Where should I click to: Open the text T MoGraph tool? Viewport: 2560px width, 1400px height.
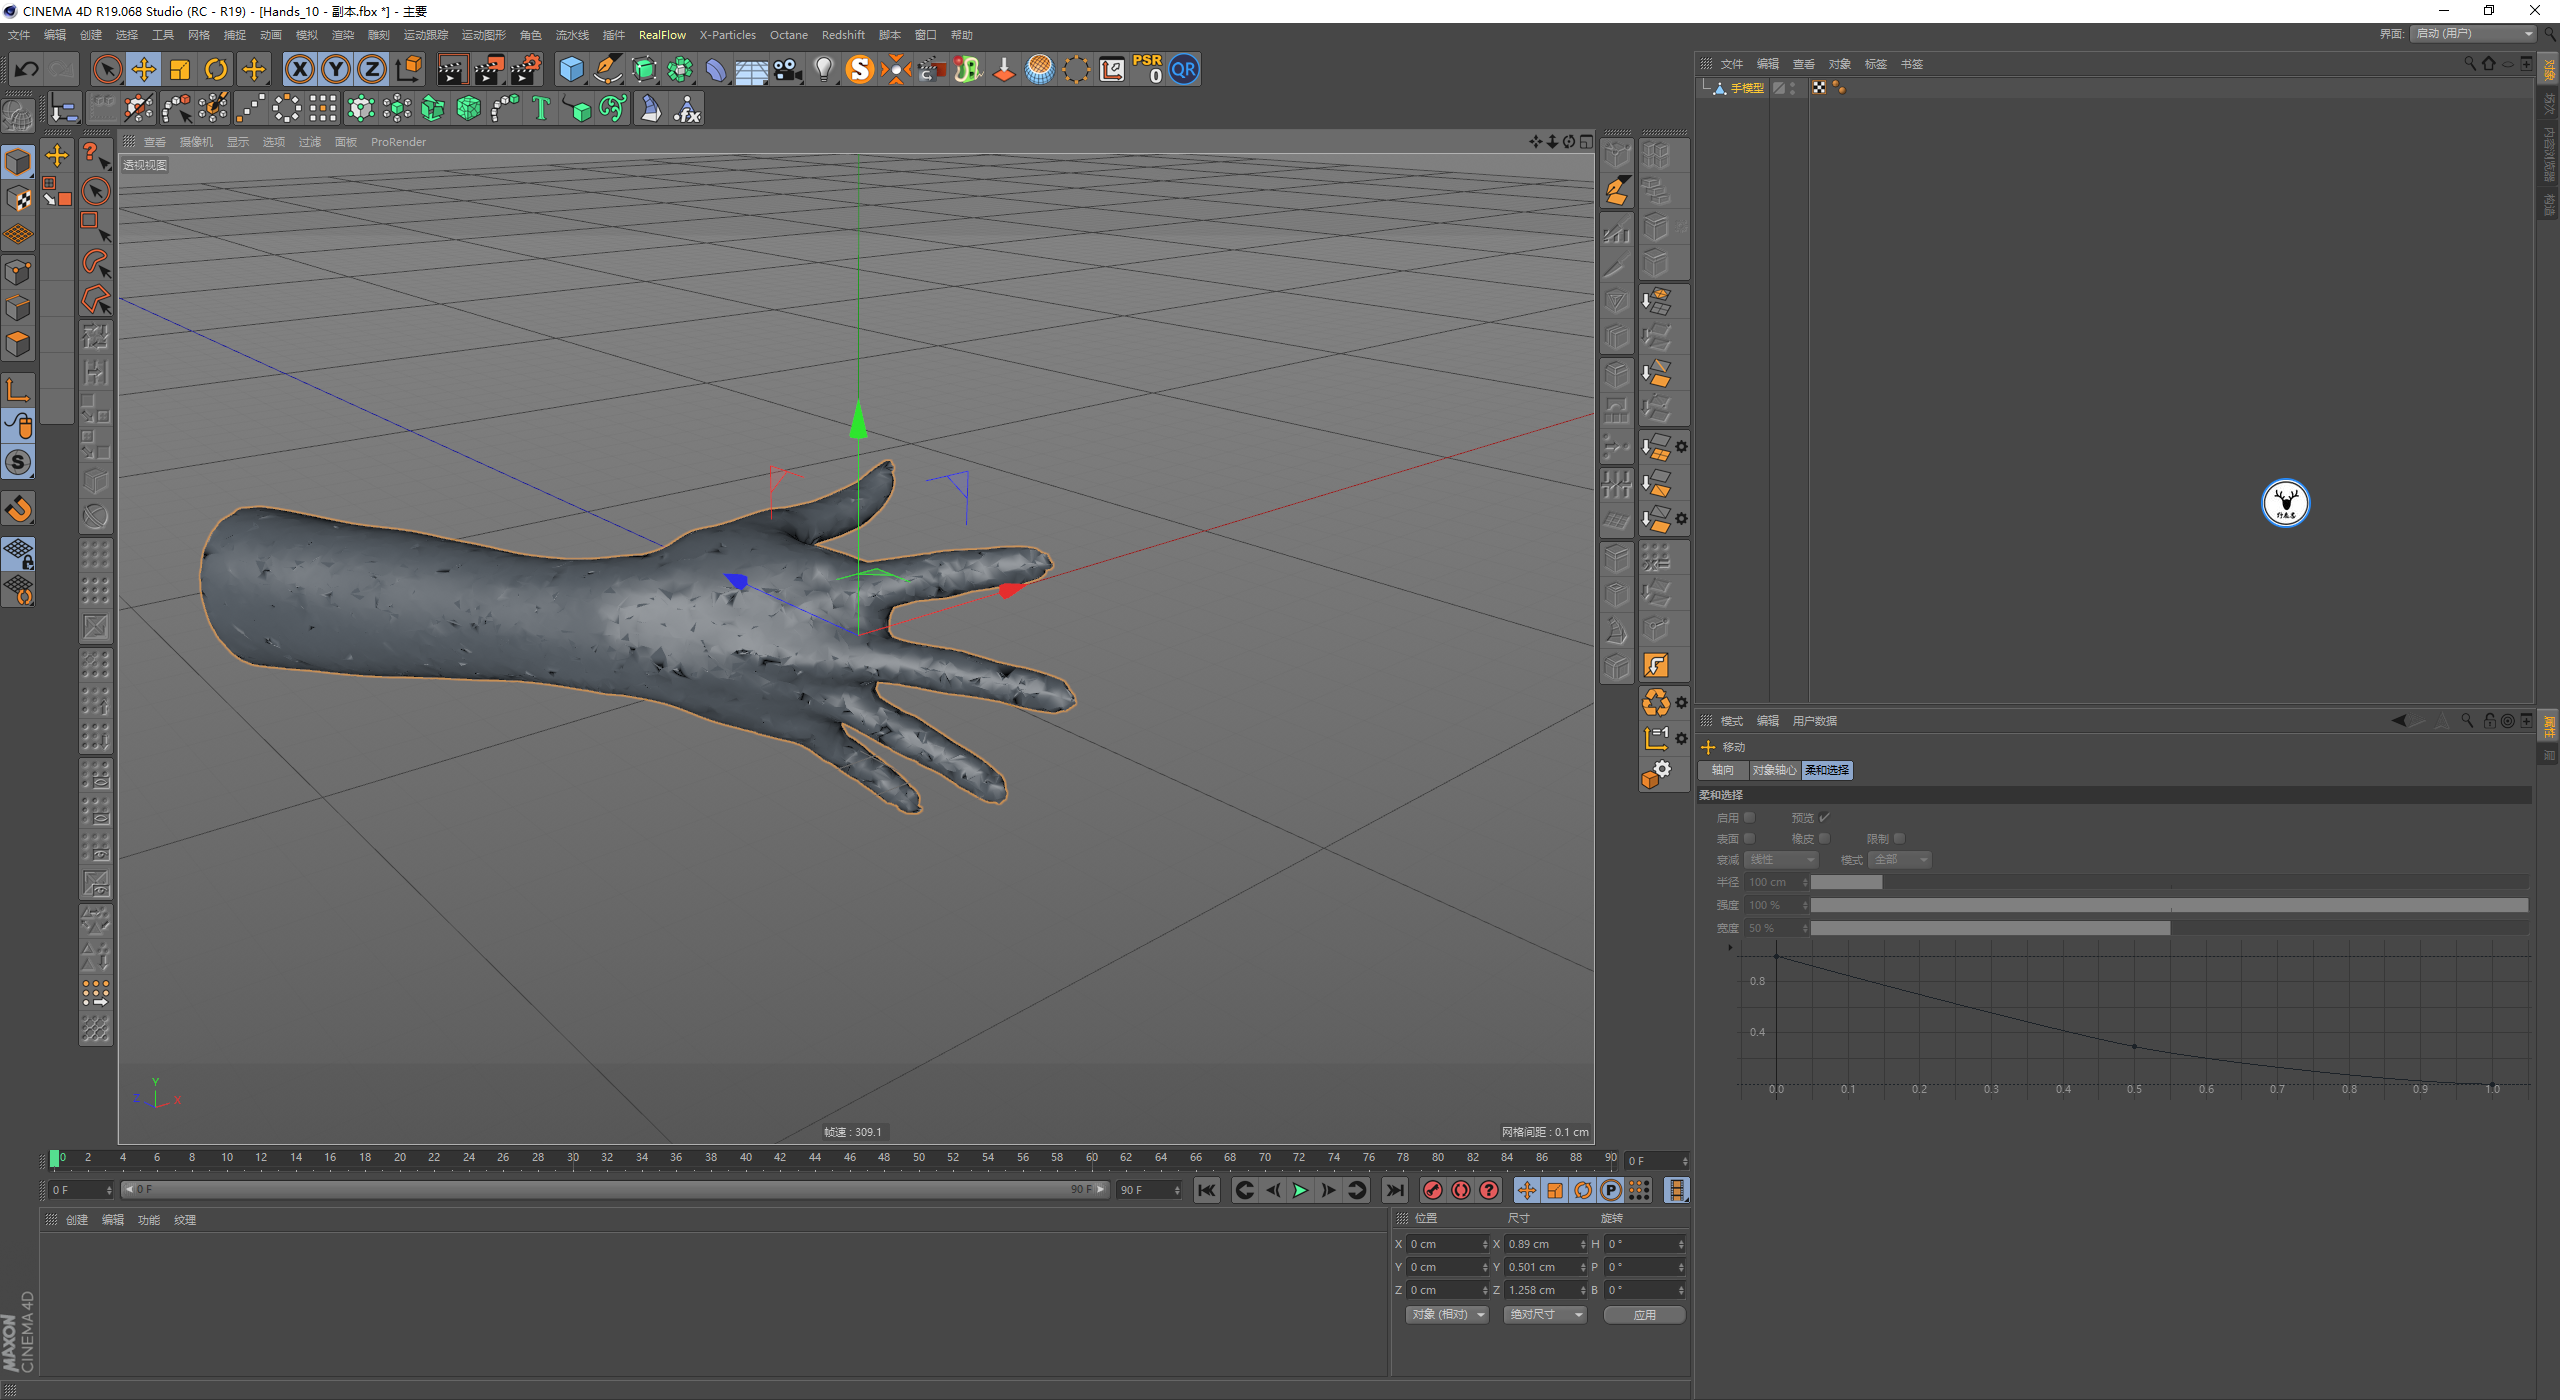(x=541, y=108)
